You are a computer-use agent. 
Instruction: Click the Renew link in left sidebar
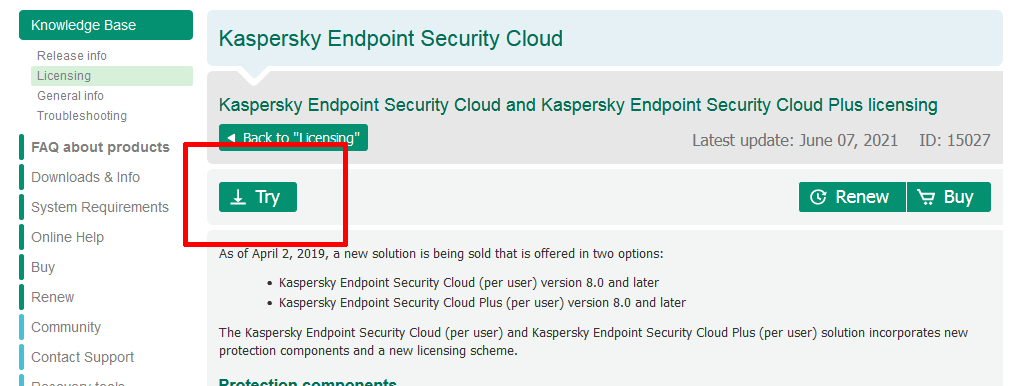point(52,298)
